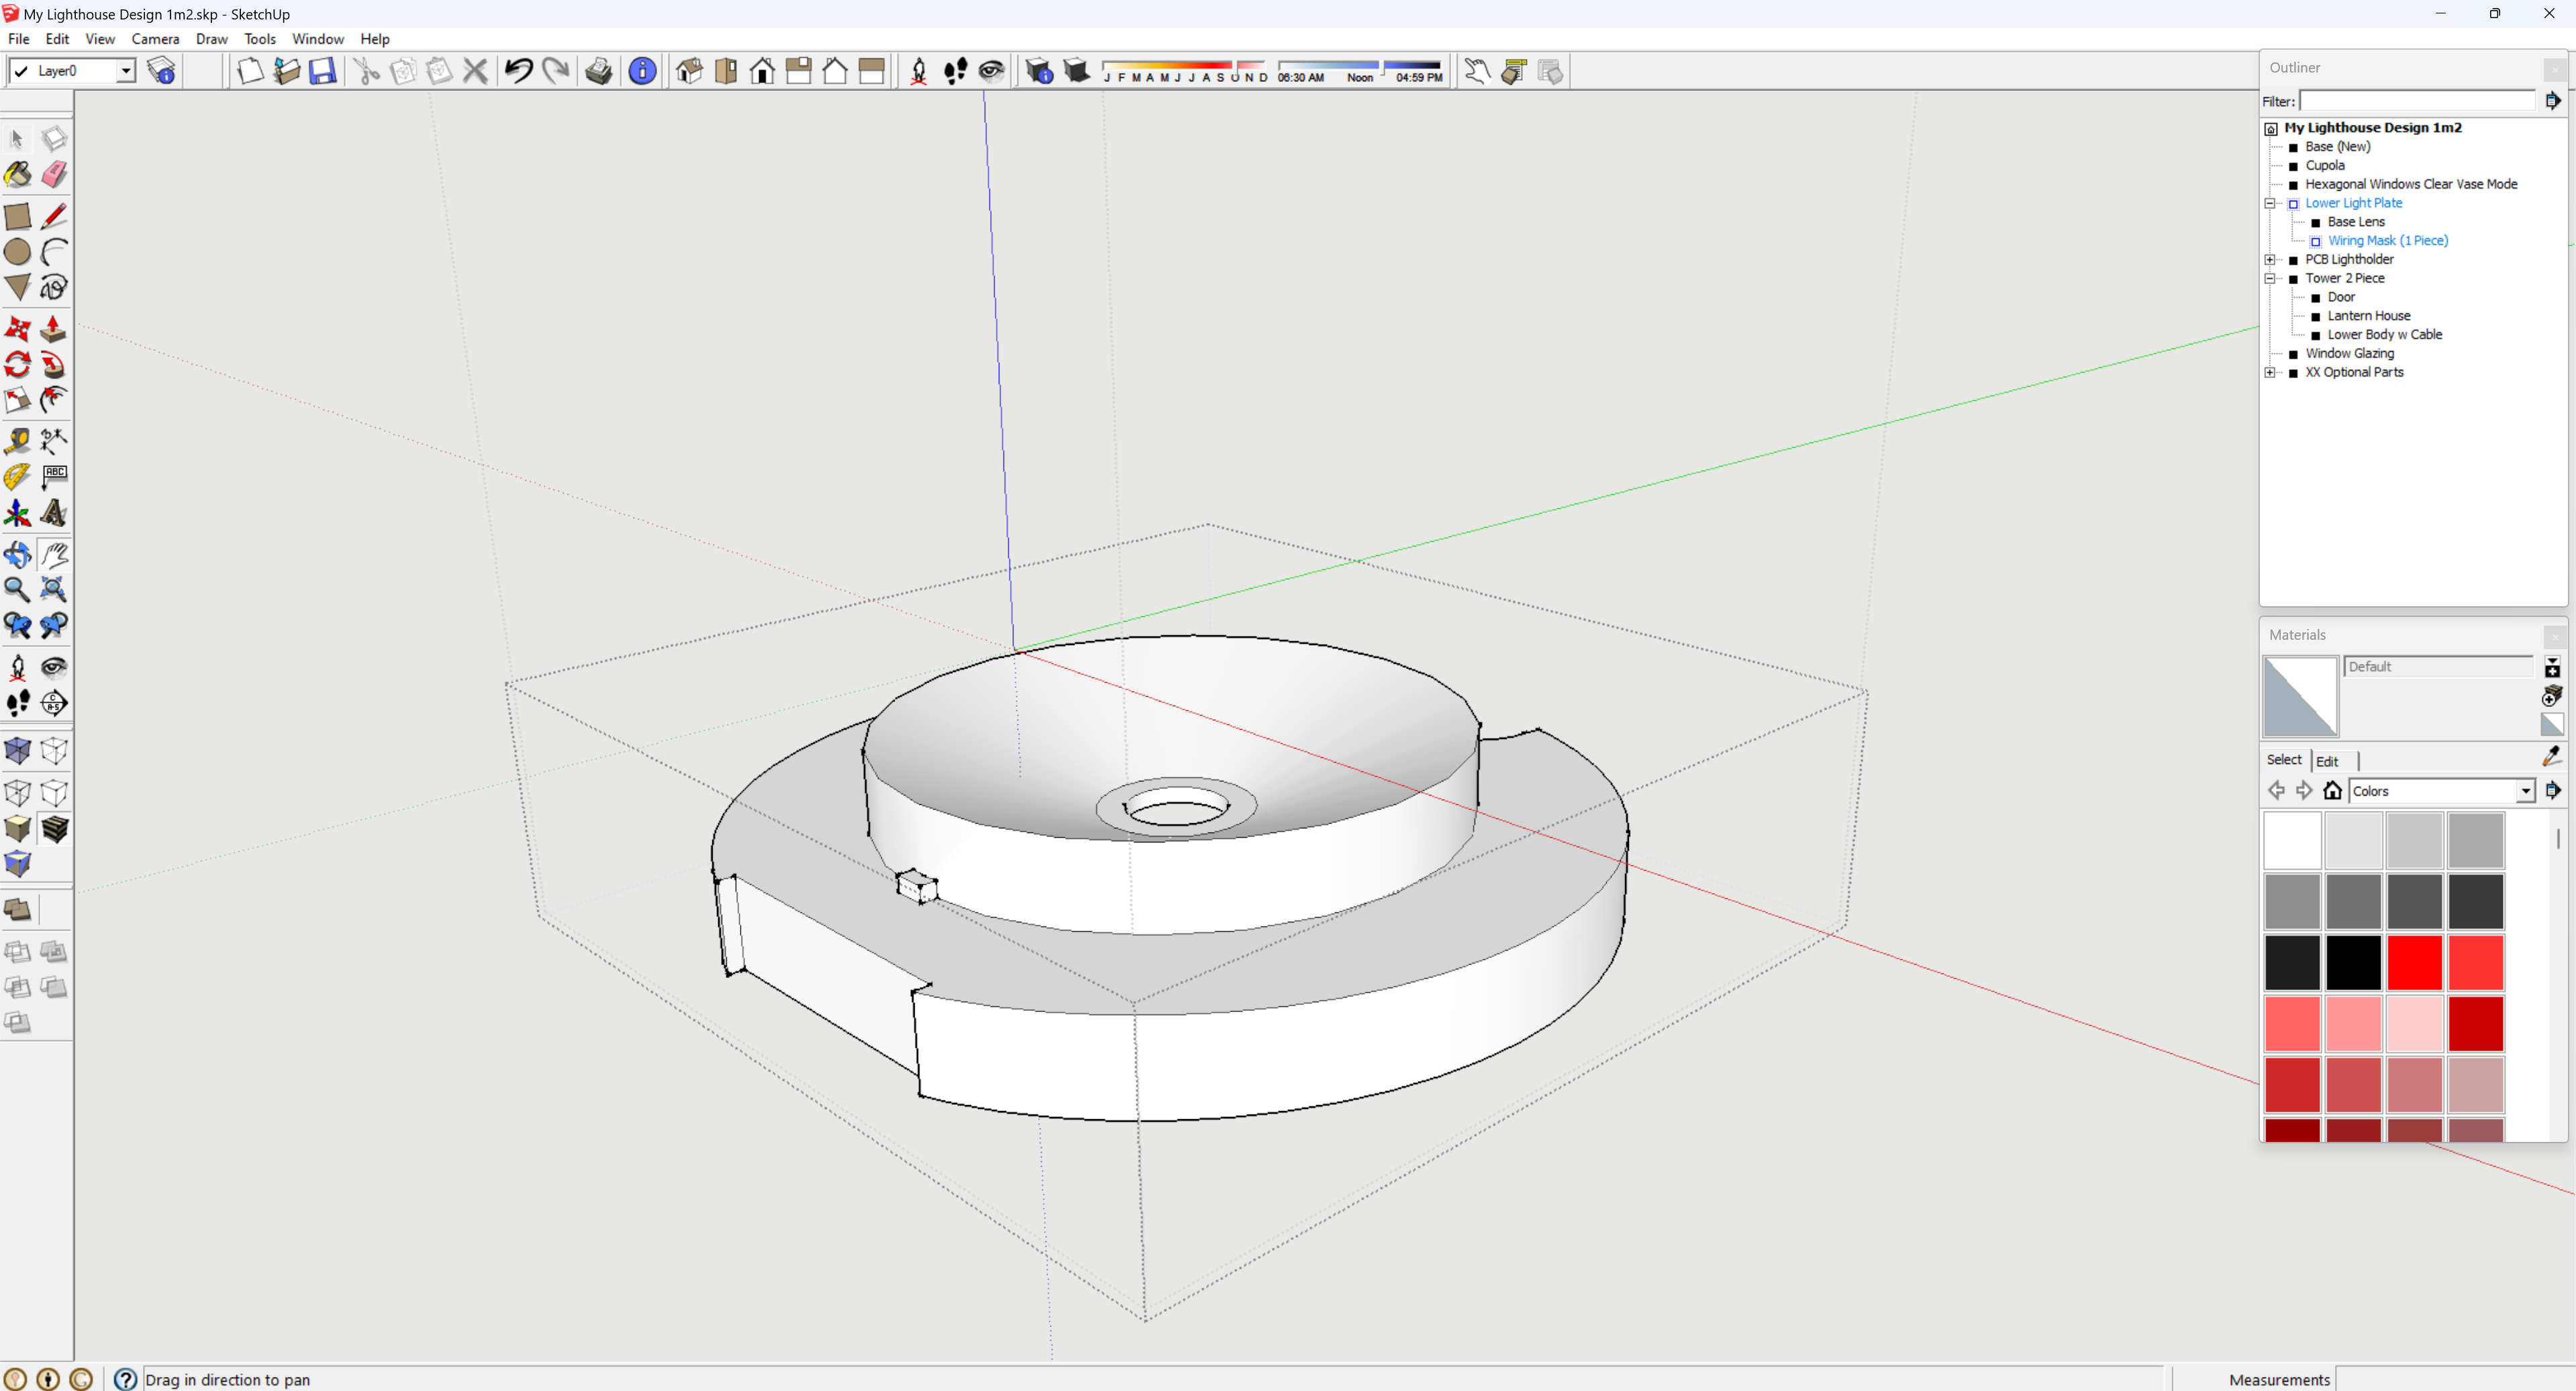The width and height of the screenshot is (2576, 1391).
Task: Select the Circle tool
Action: [x=17, y=252]
